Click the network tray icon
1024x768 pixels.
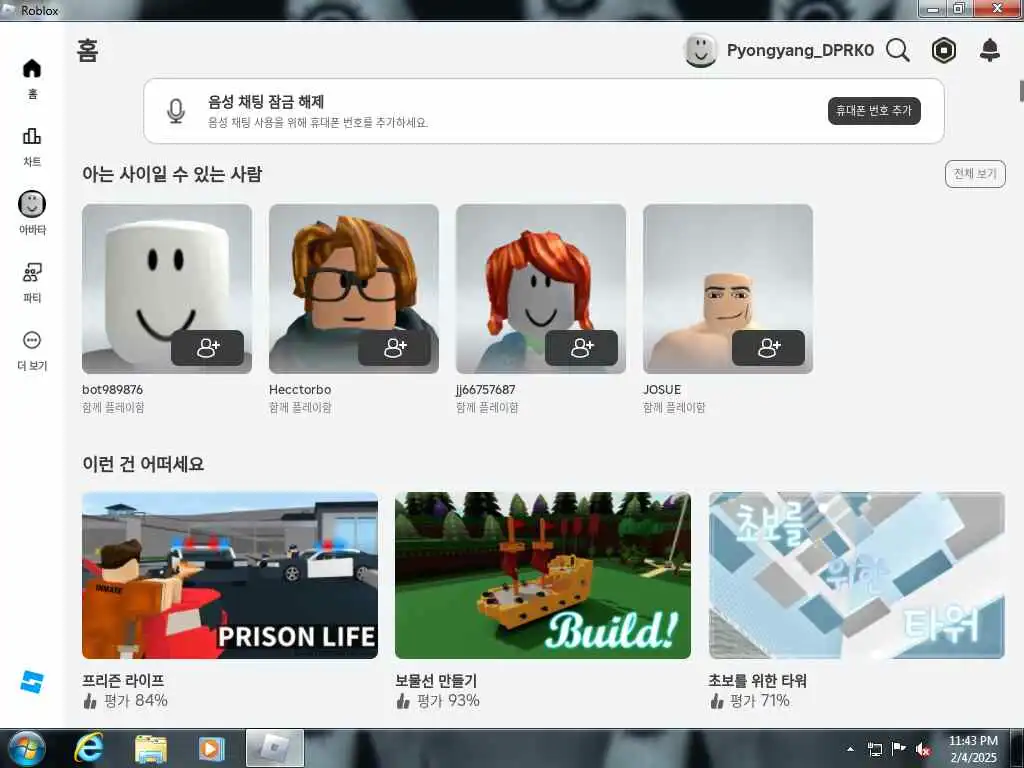(x=874, y=750)
